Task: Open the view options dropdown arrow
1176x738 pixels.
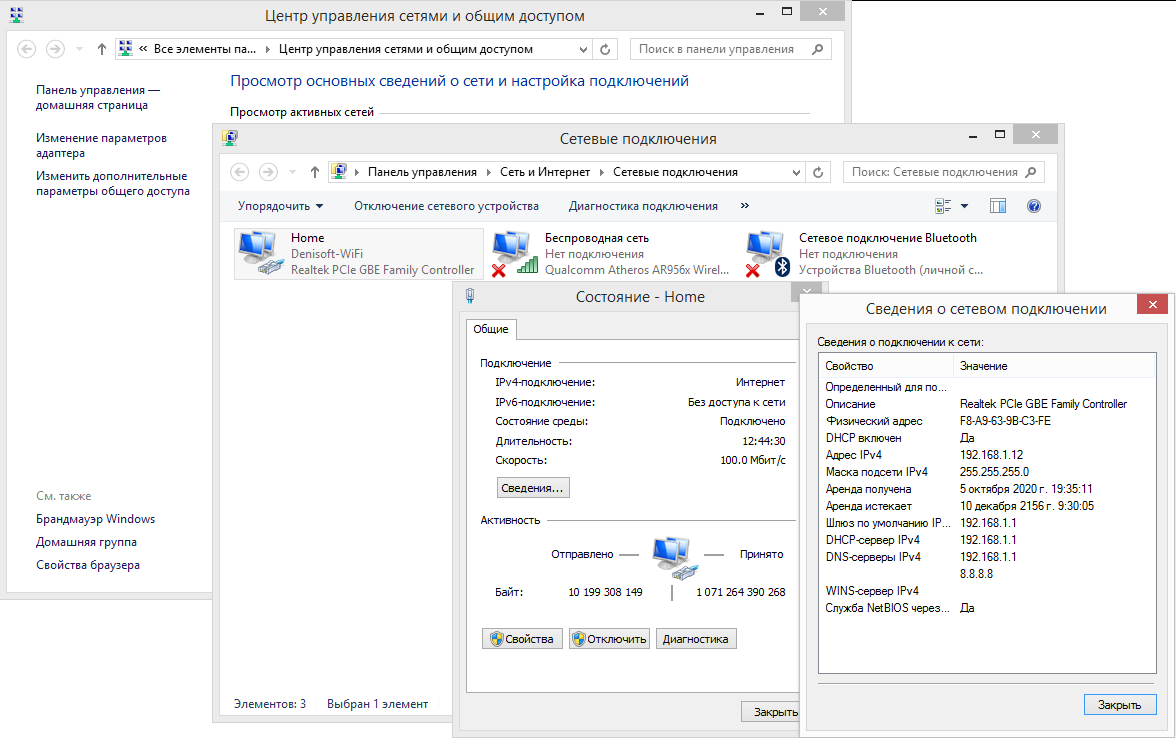Action: (964, 206)
